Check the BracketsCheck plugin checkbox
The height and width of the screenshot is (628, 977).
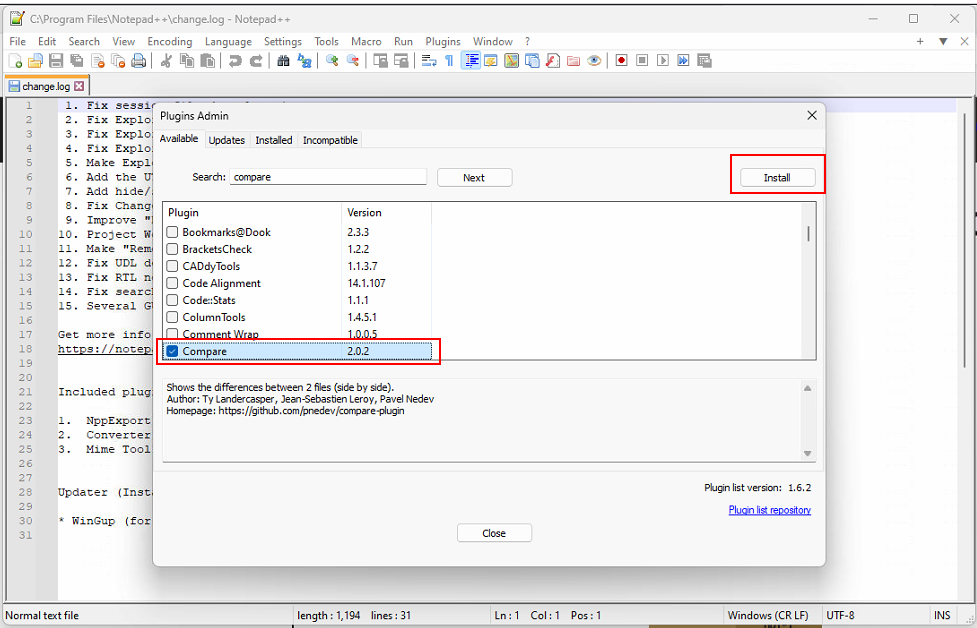pyautogui.click(x=173, y=249)
